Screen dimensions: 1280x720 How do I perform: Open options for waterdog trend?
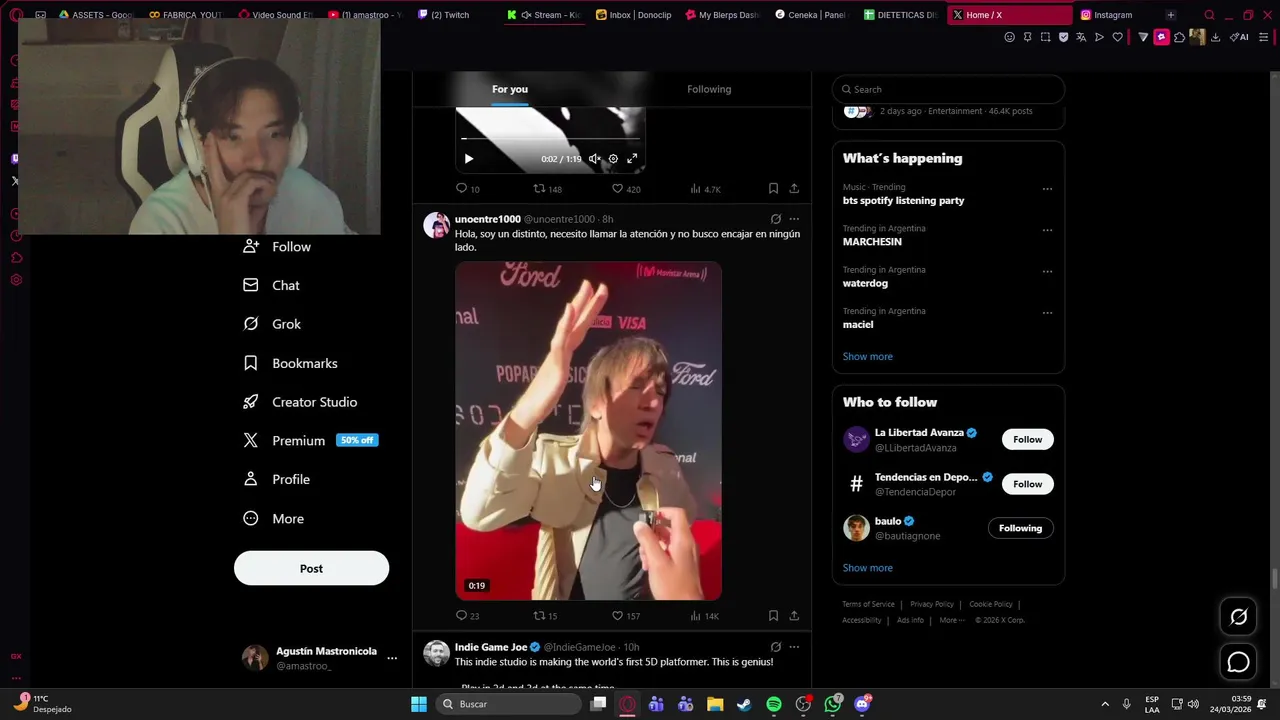(x=1047, y=271)
